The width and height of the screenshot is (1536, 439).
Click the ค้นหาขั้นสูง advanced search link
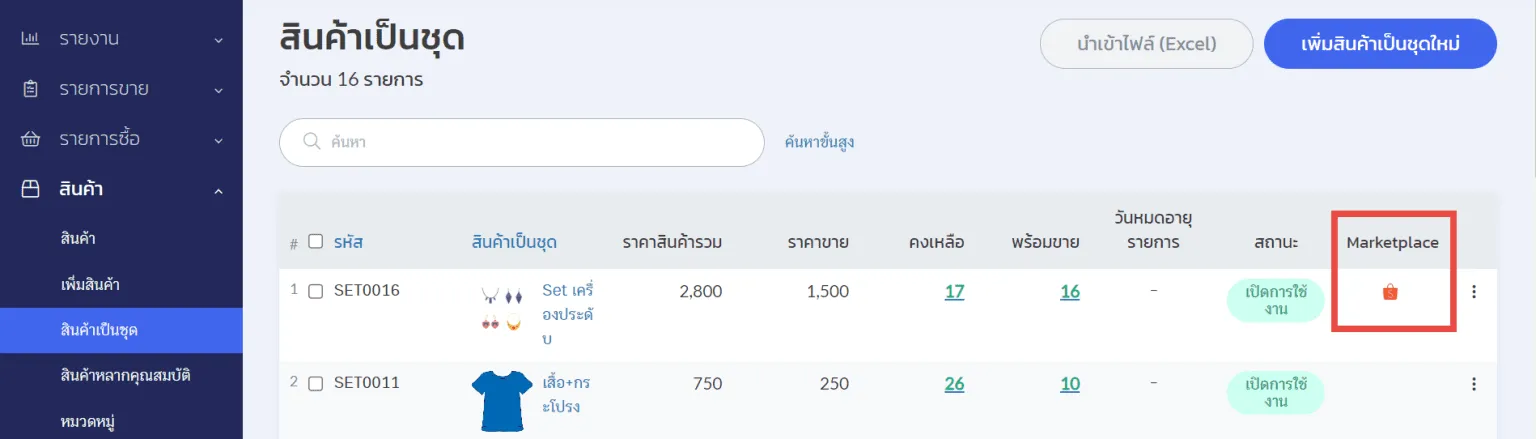pyautogui.click(x=819, y=142)
